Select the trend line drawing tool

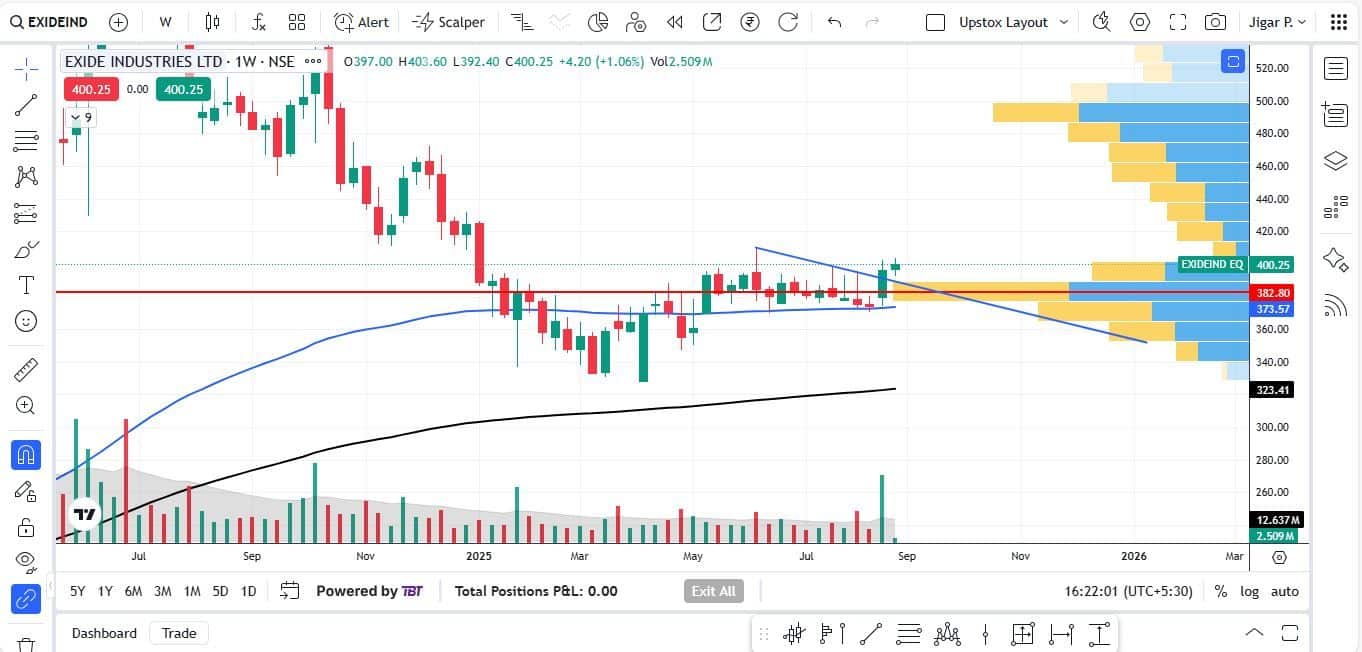pos(27,104)
